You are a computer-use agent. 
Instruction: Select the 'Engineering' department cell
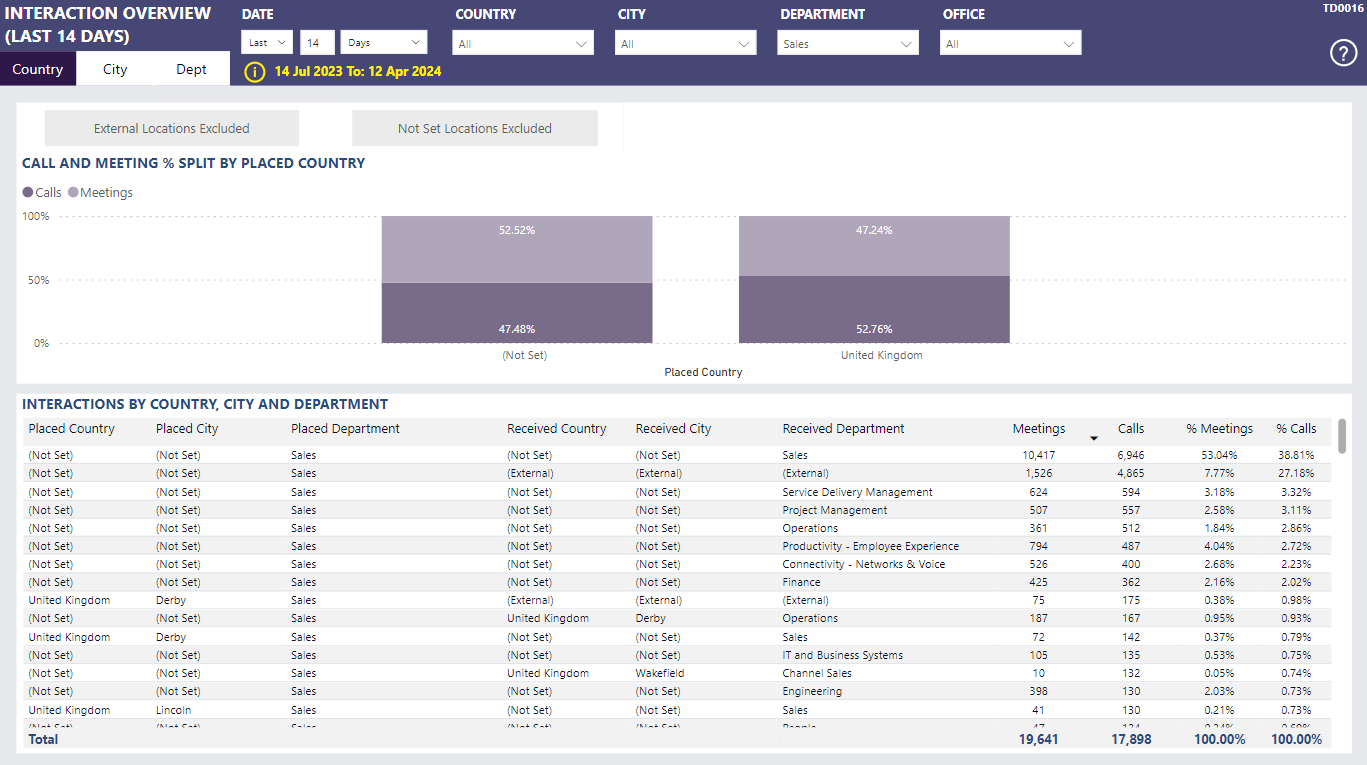[812, 691]
